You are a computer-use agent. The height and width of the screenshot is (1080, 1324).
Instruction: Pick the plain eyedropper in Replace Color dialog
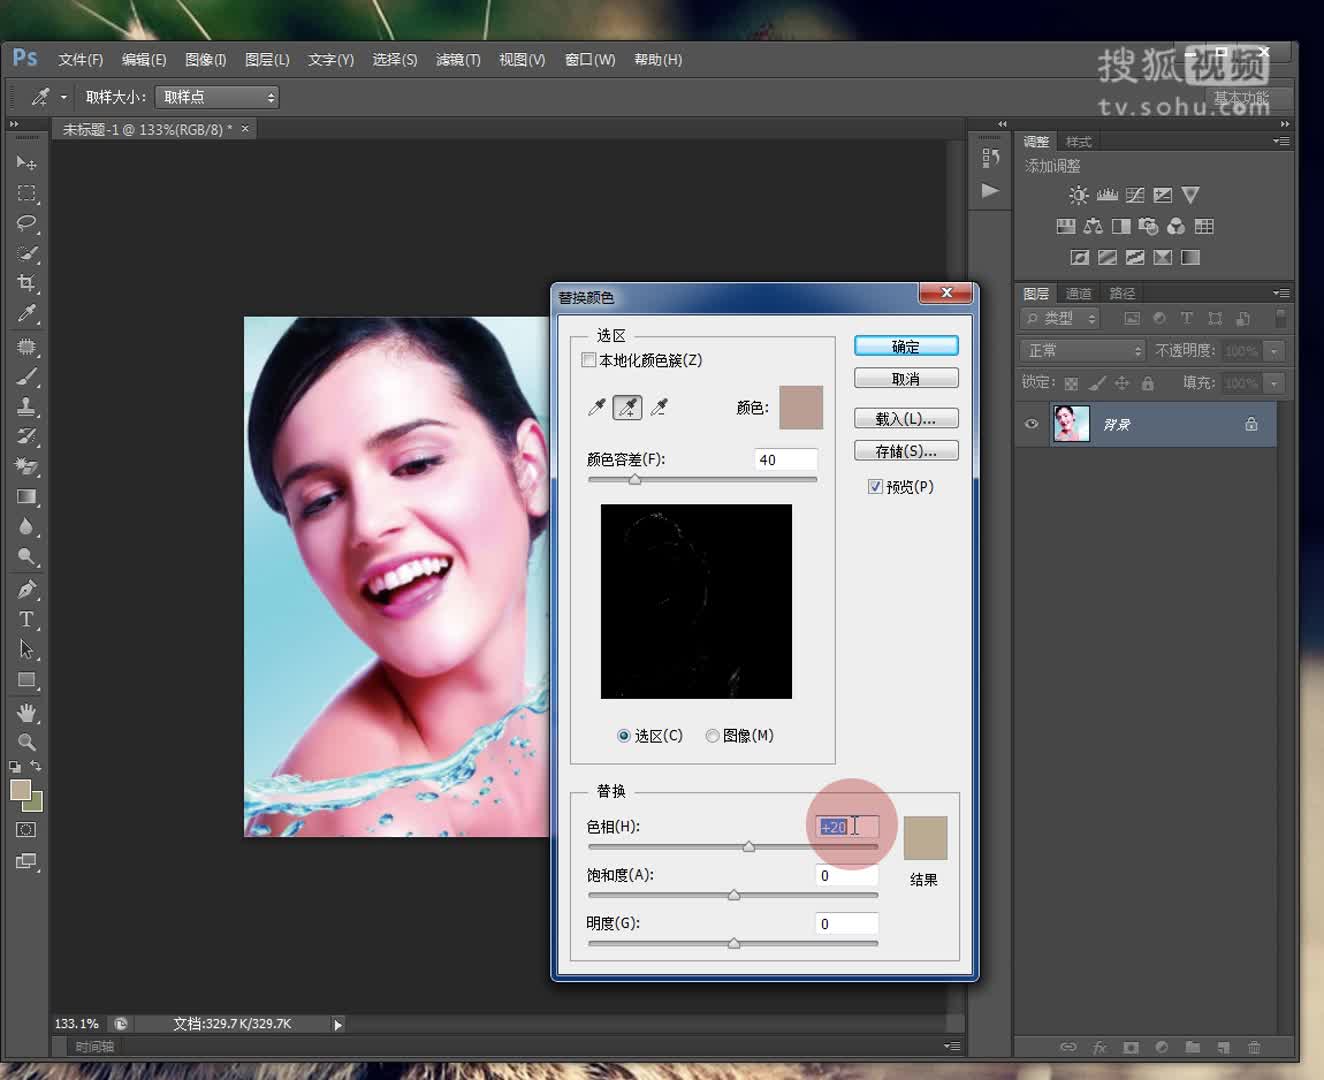coord(597,407)
